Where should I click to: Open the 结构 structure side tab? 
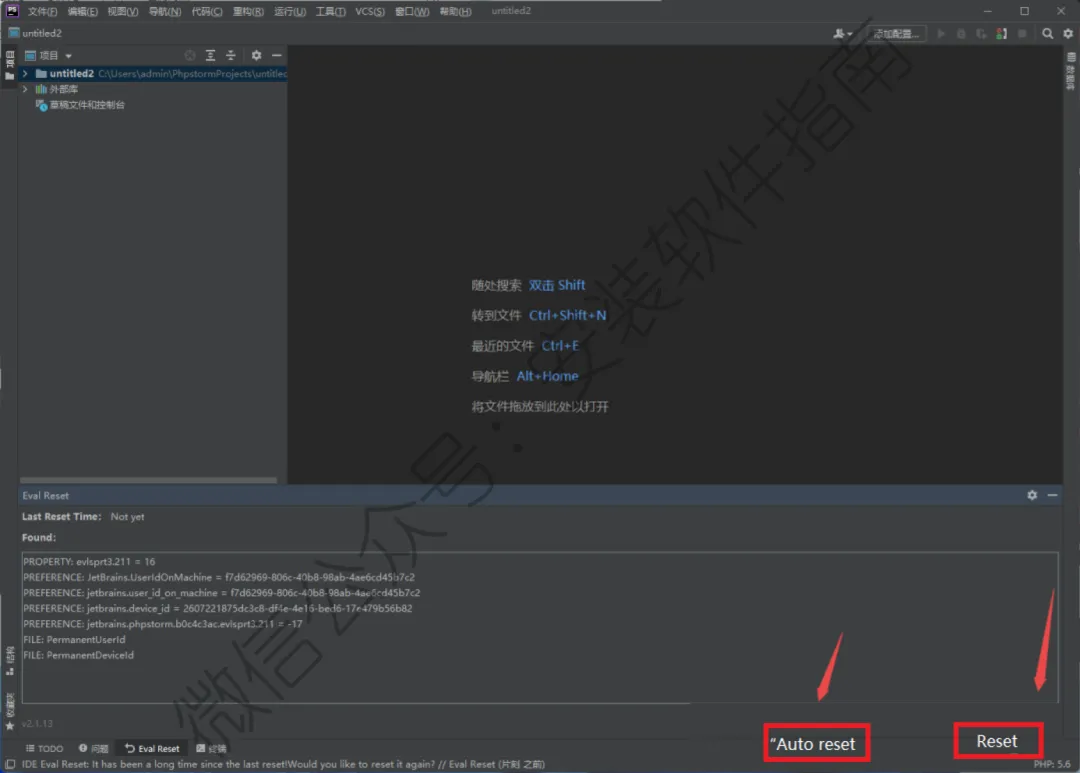click(x=10, y=660)
